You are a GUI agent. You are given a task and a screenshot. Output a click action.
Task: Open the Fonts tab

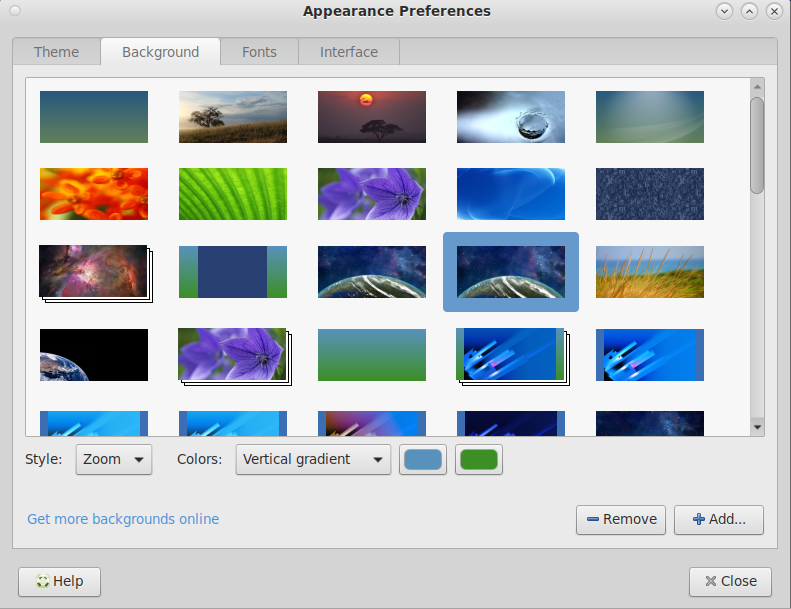point(259,52)
